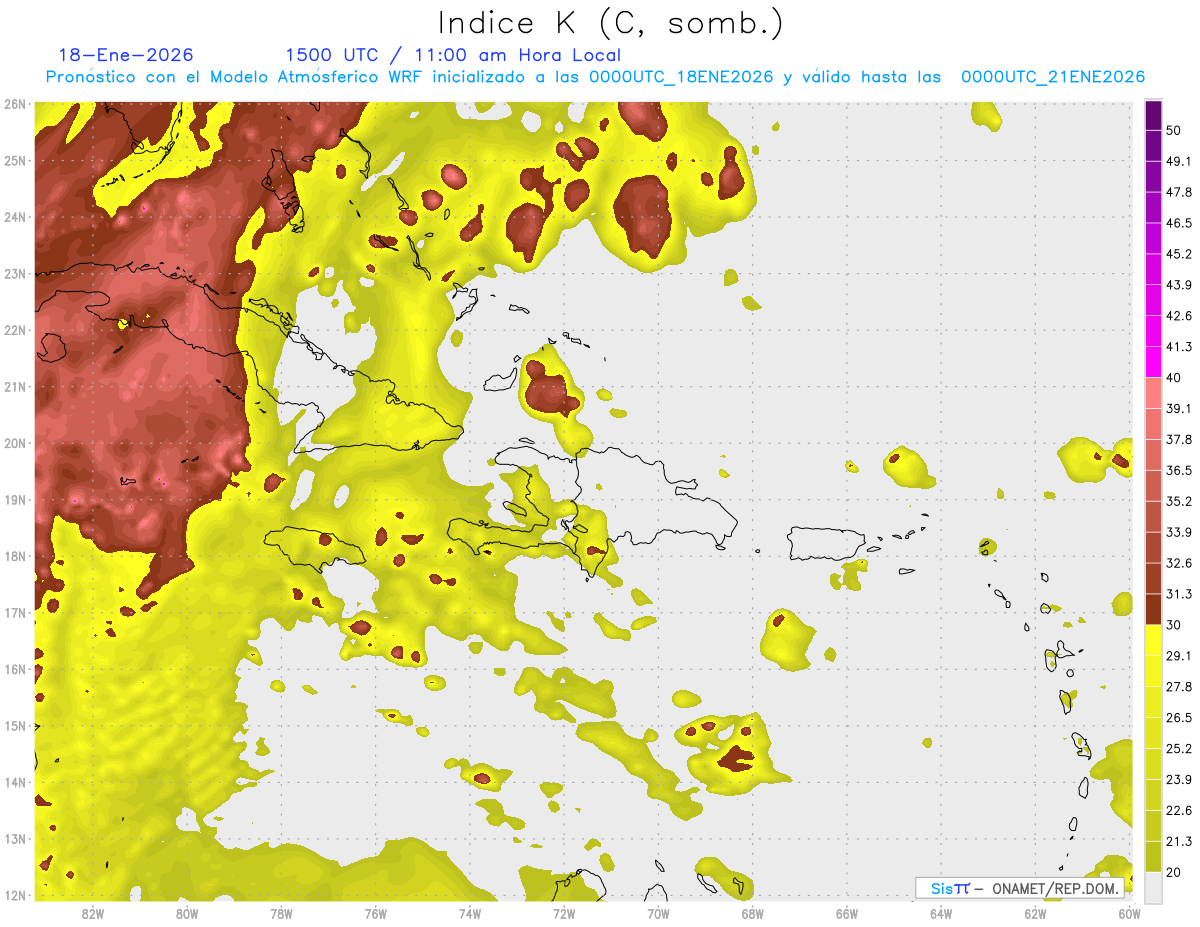This screenshot has width=1200, height=927.
Task: Click the "30" color scale label
Action: tap(1175, 625)
